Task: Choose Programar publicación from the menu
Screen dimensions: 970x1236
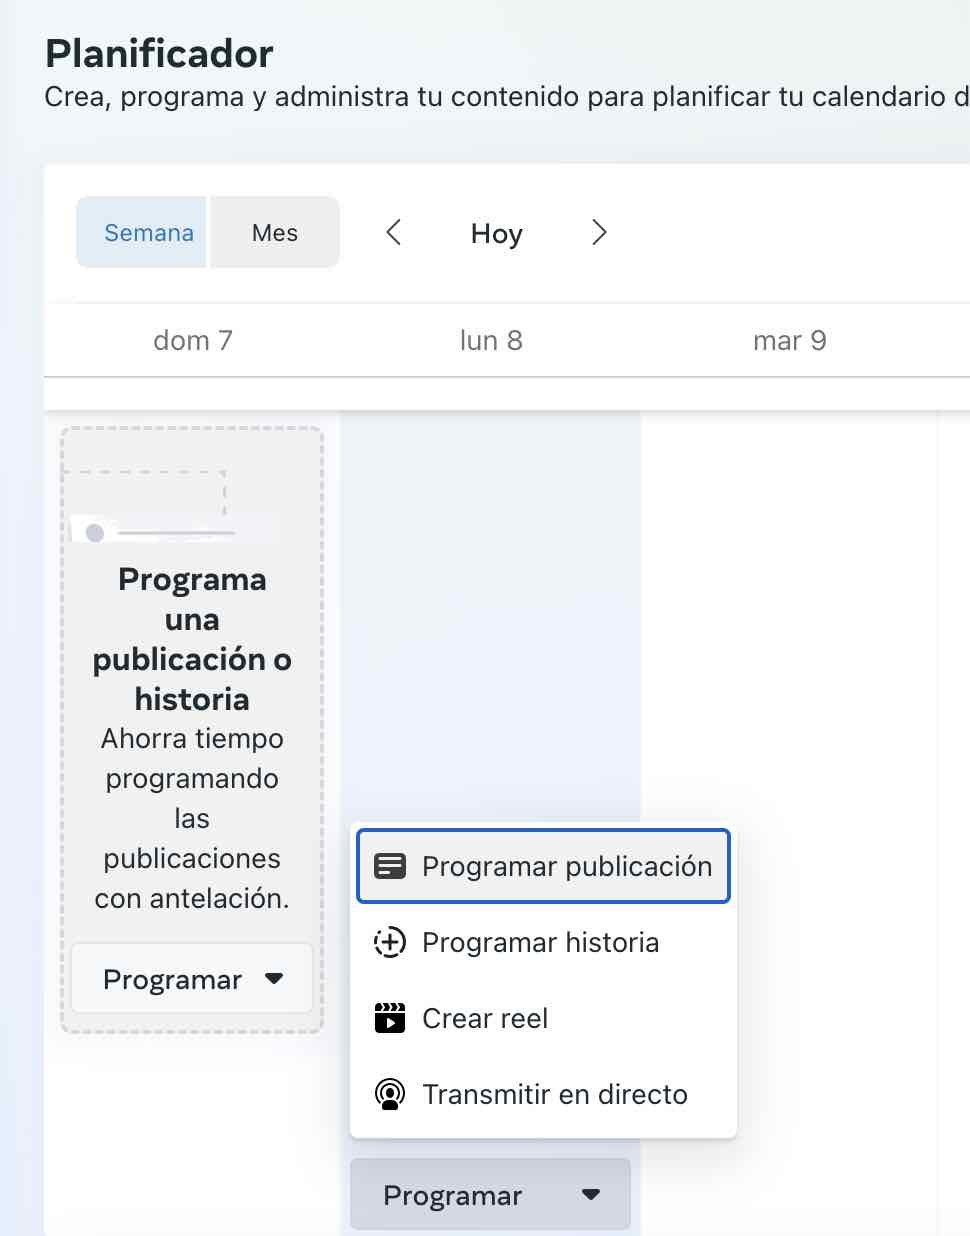Action: pyautogui.click(x=543, y=866)
